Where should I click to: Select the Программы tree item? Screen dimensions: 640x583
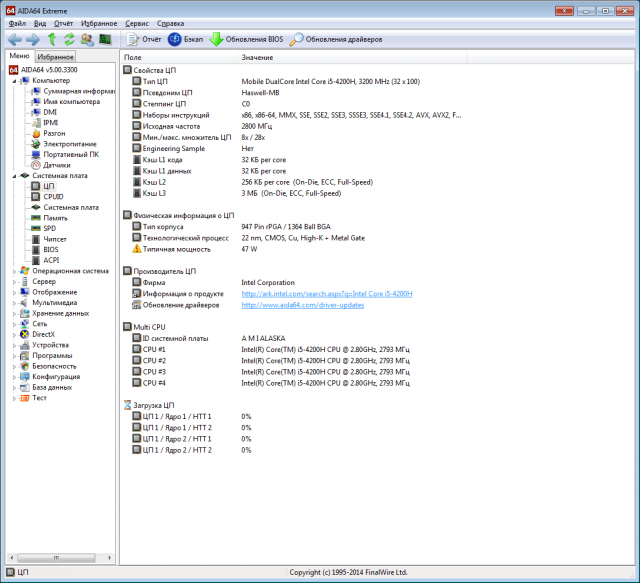46,356
